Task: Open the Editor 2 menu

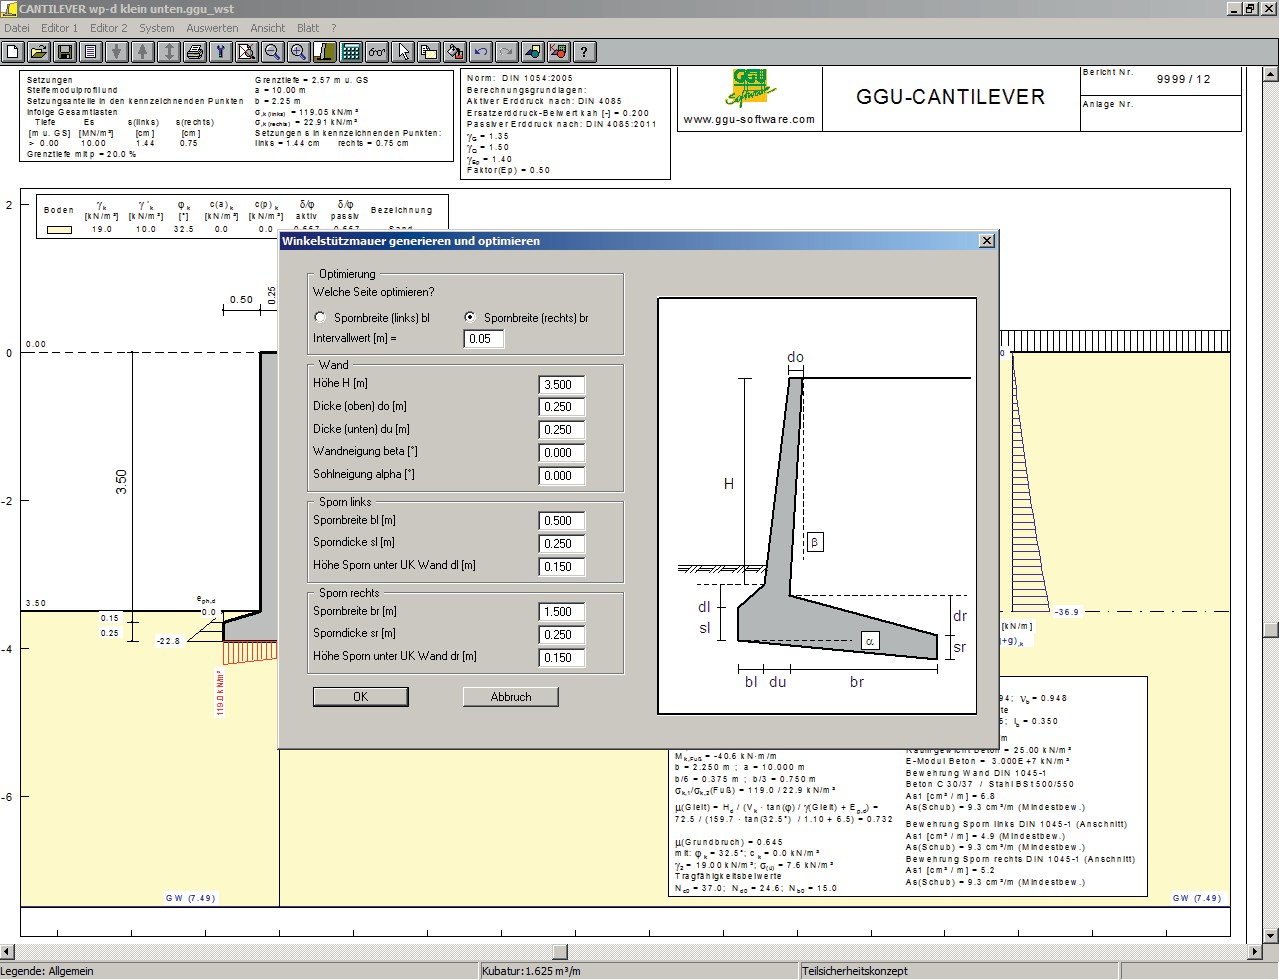Action: point(109,28)
